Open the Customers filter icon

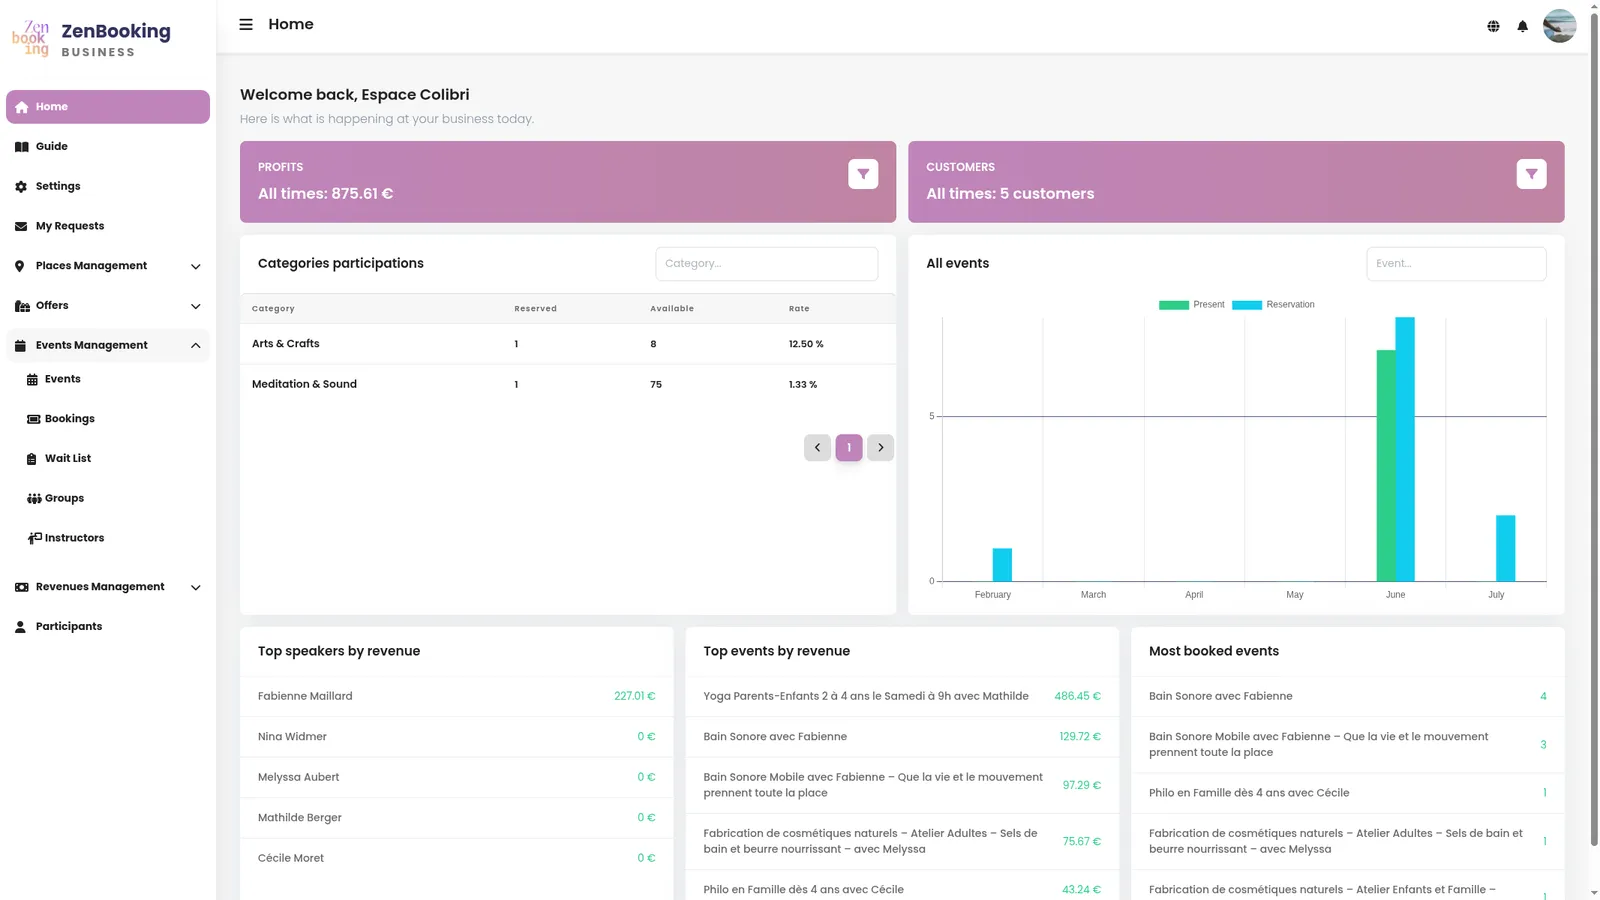(x=1531, y=174)
